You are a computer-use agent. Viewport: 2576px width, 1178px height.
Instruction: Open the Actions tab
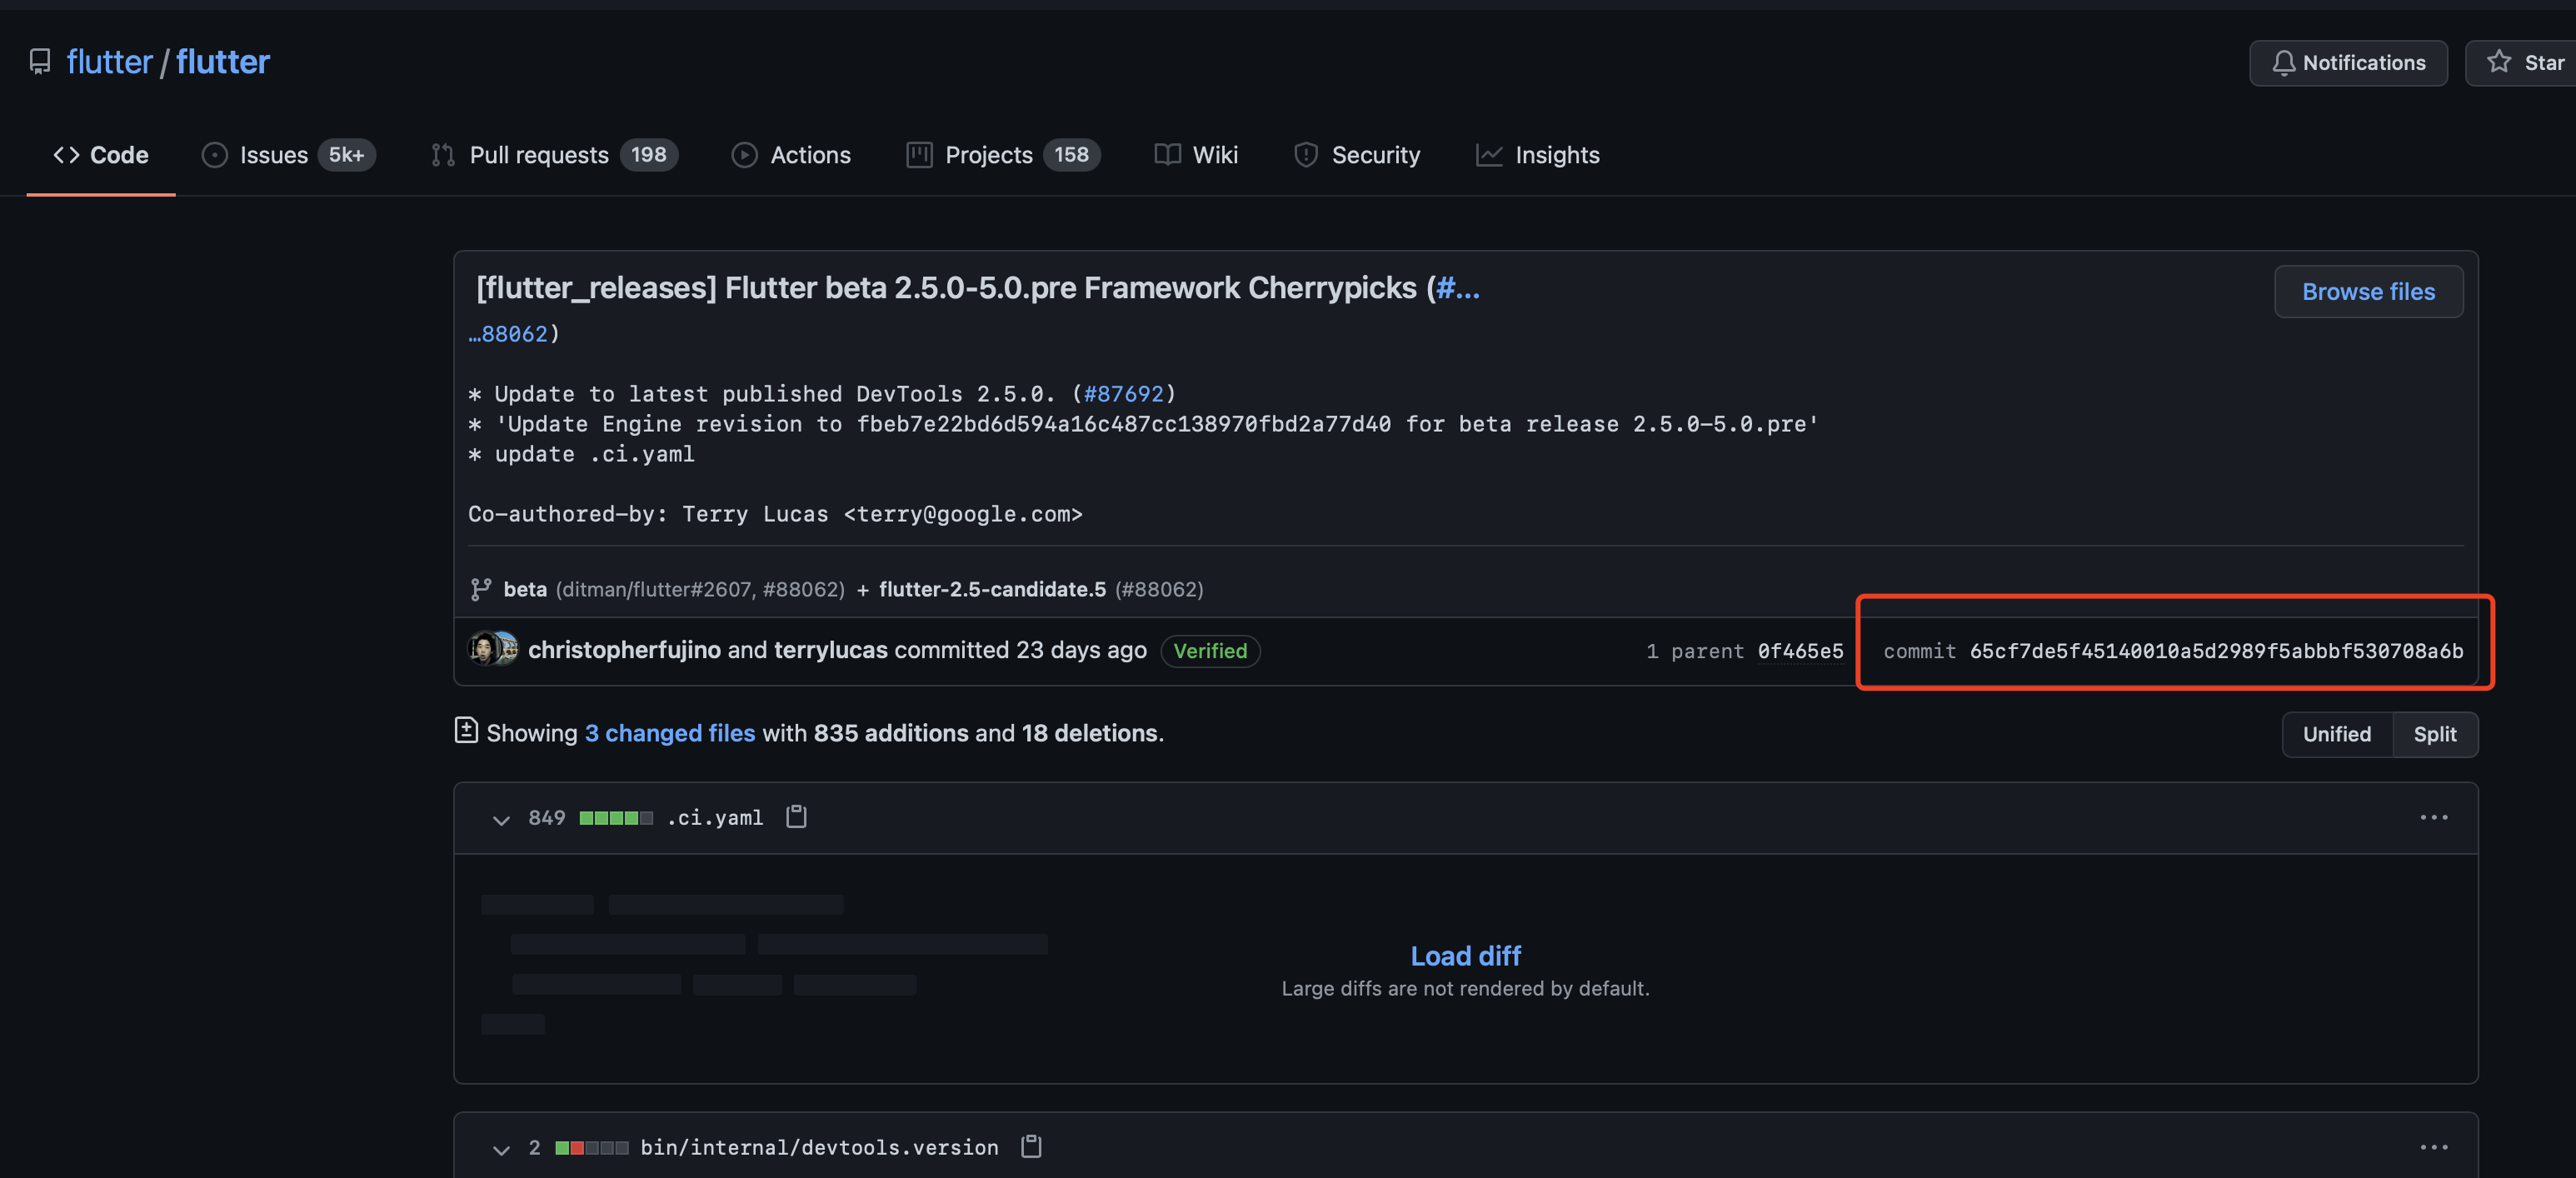pos(791,155)
